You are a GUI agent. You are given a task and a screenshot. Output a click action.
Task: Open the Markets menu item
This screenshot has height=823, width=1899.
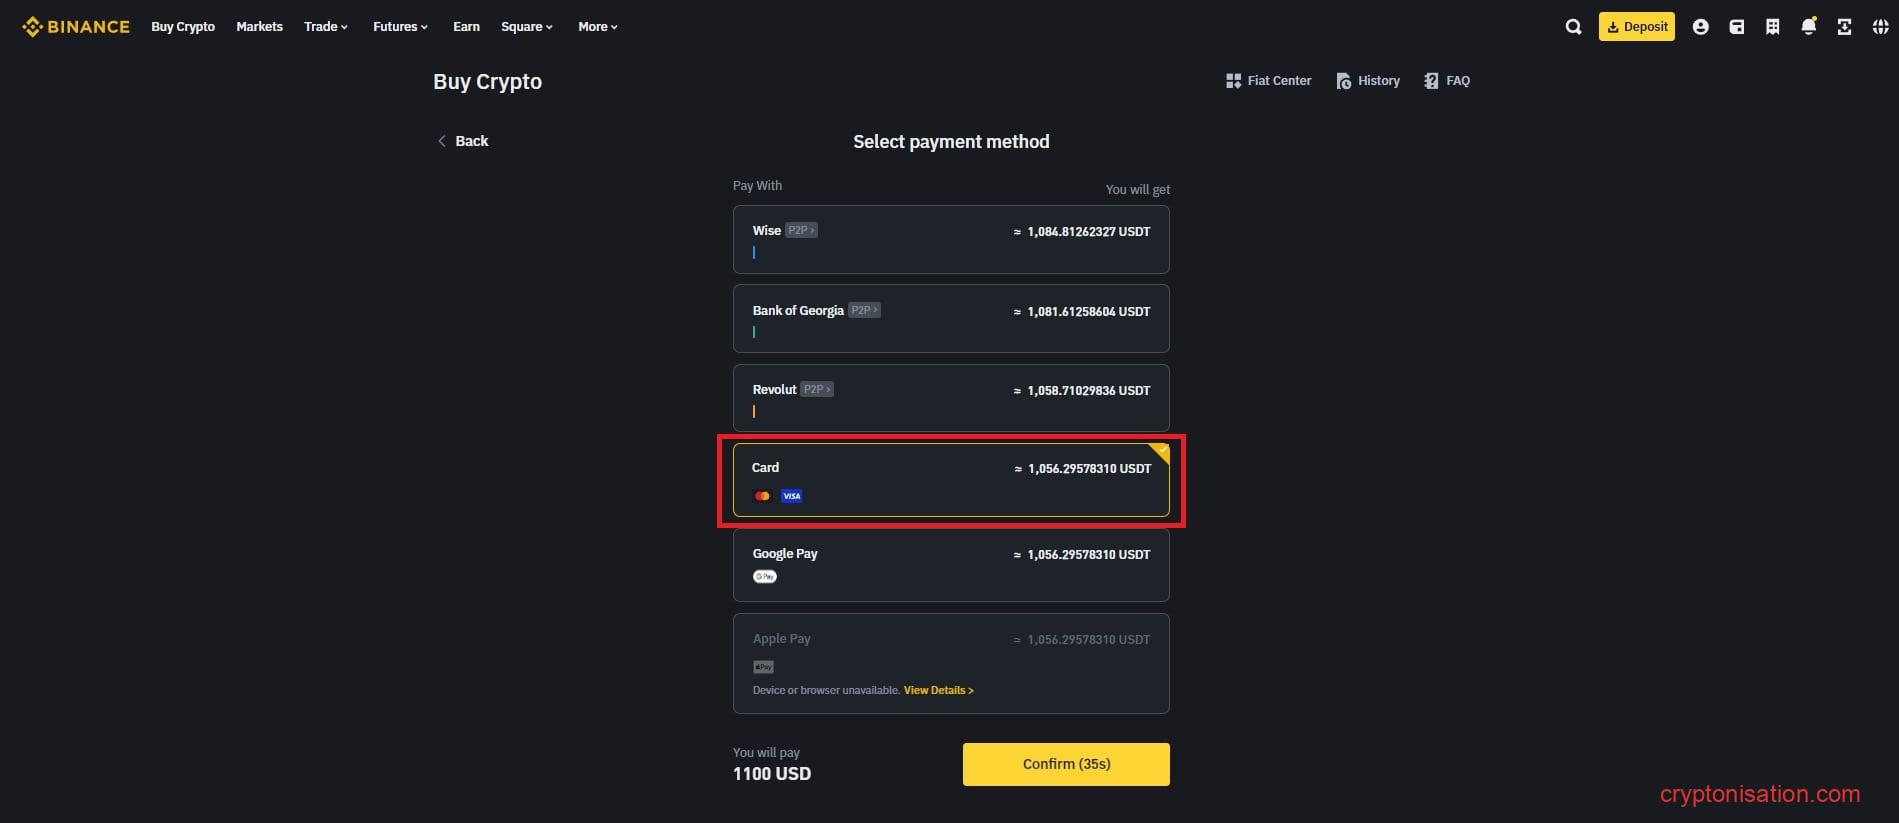(259, 27)
